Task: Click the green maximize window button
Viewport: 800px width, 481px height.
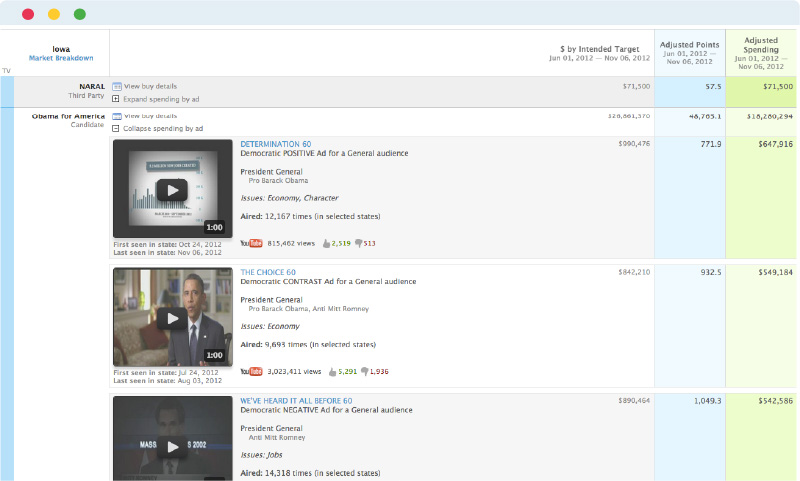Action: pos(80,14)
